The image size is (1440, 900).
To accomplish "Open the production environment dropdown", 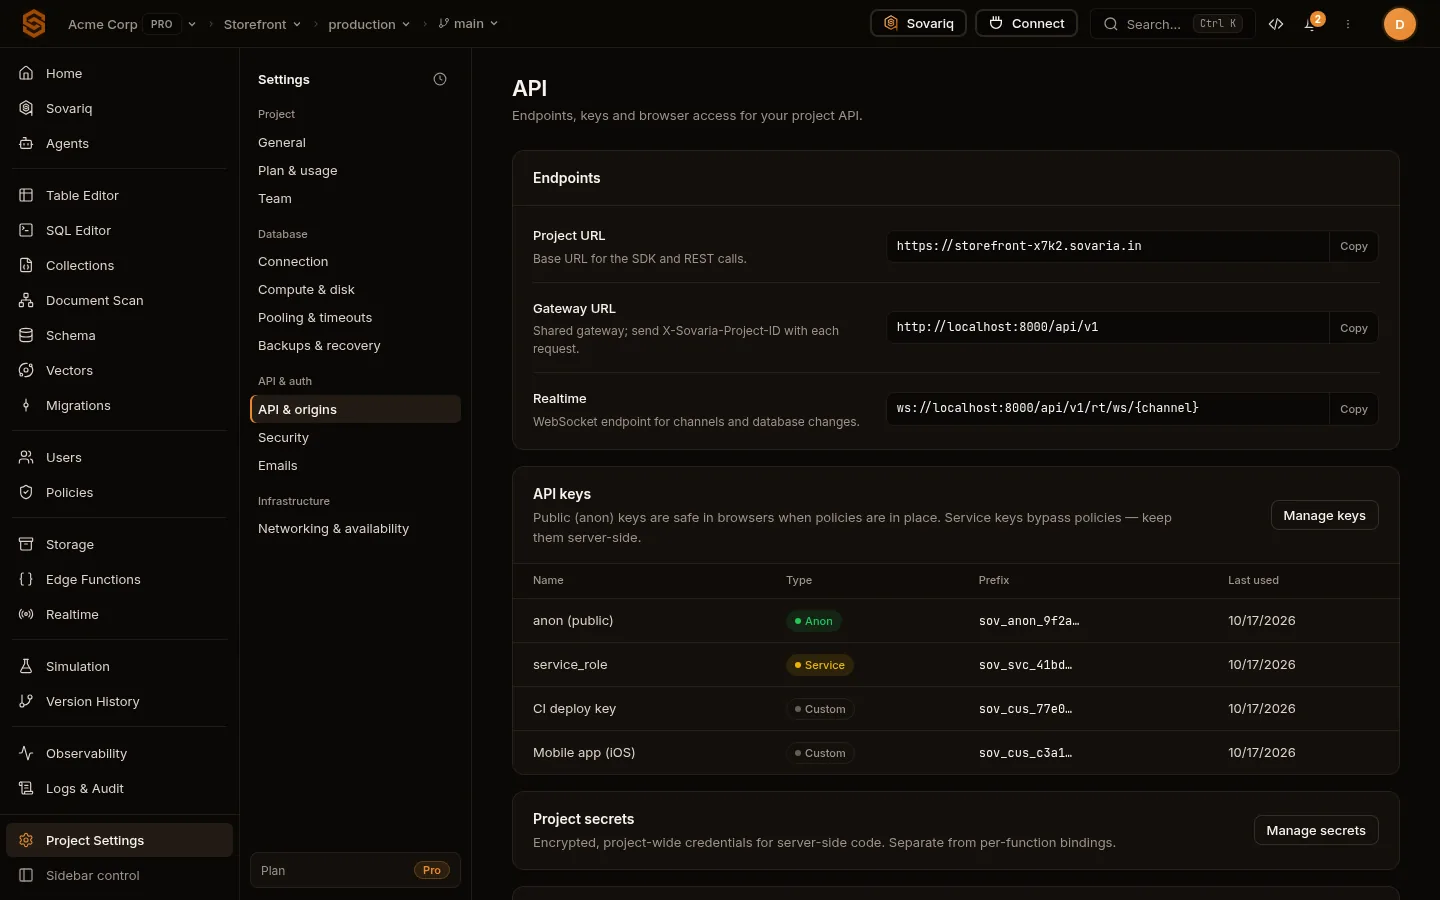I will tap(369, 24).
